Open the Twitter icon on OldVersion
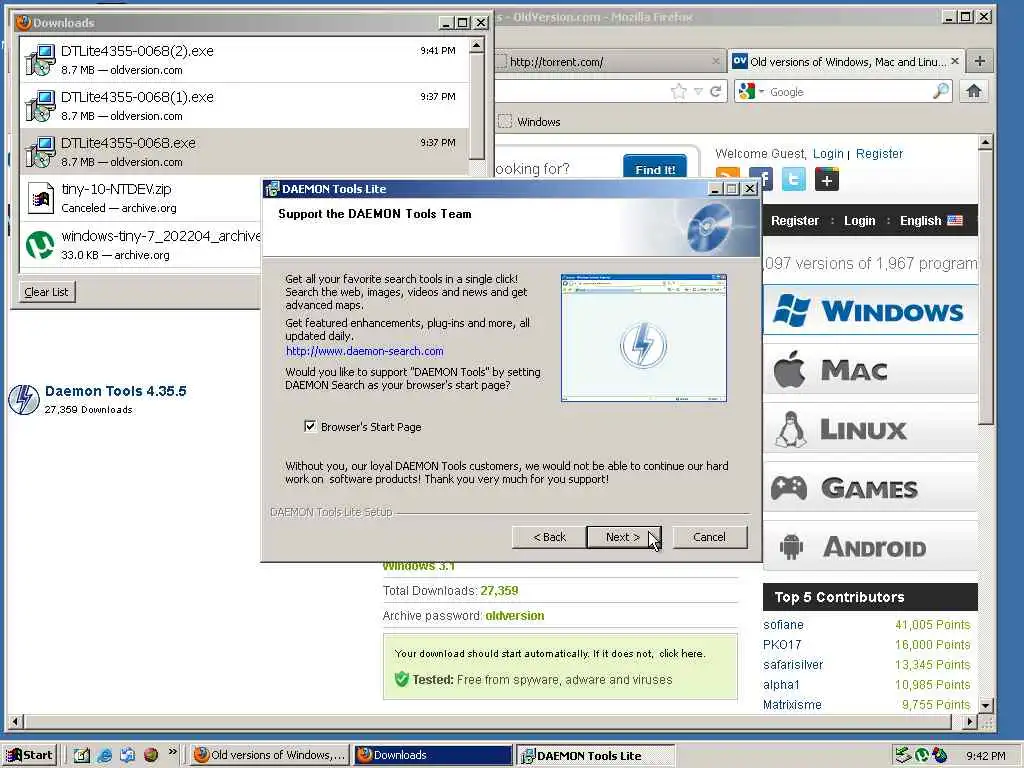Screen dimensions: 1024x768 [x=794, y=179]
